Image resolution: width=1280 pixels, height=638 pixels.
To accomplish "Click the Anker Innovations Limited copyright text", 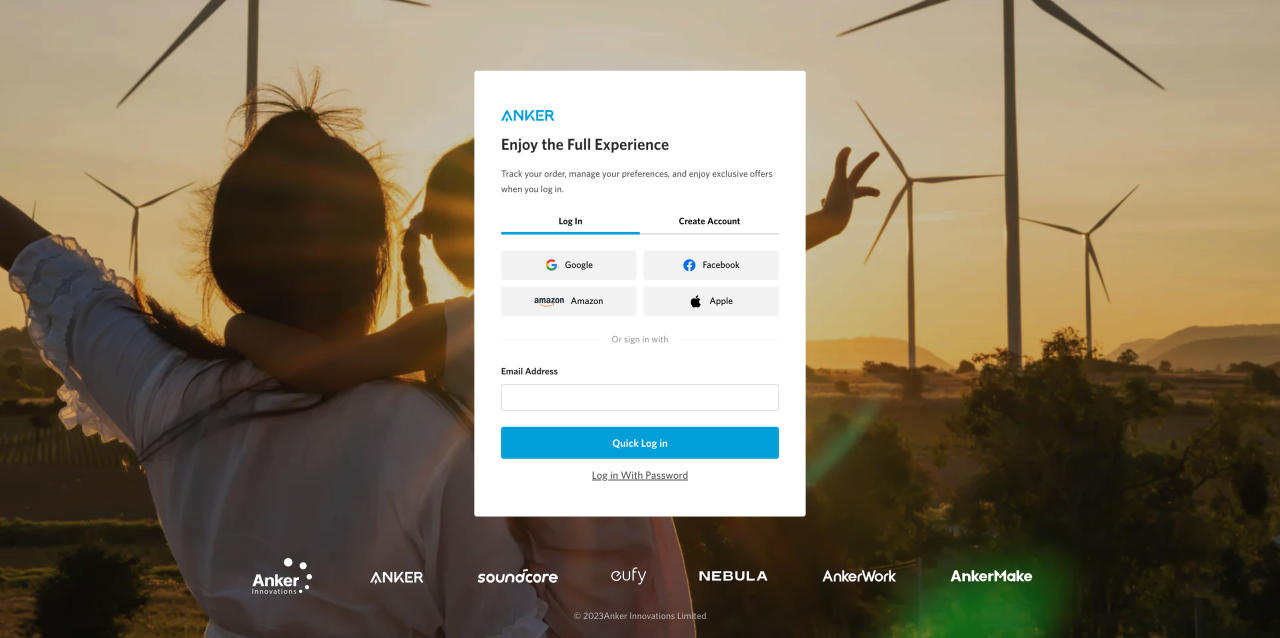I will click(x=640, y=616).
